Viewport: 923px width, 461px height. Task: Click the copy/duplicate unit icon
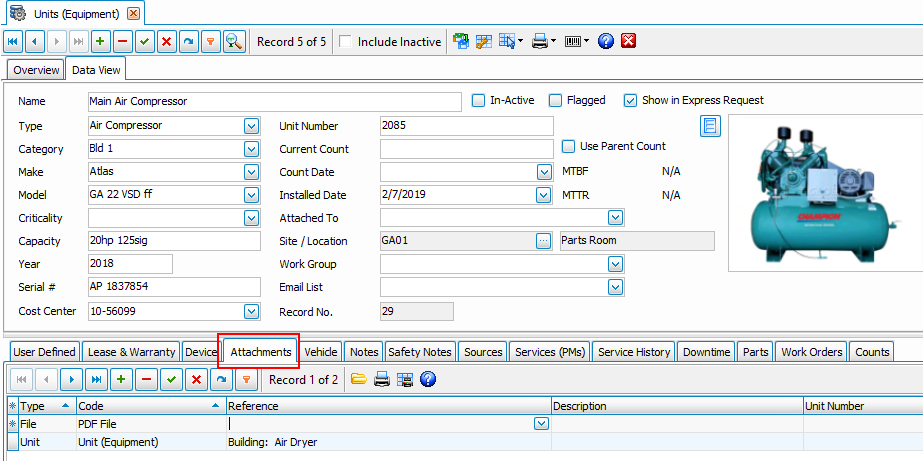[461, 42]
